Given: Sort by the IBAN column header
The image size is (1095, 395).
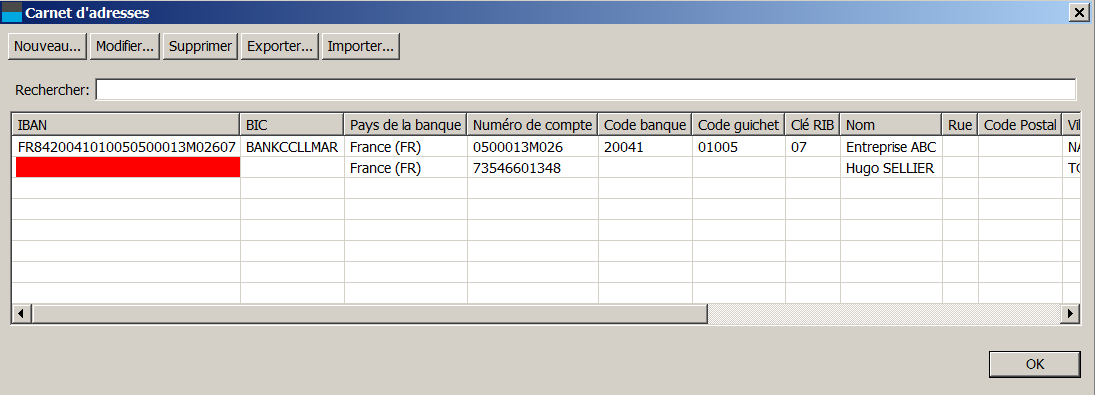Looking at the screenshot, I should tap(126, 125).
